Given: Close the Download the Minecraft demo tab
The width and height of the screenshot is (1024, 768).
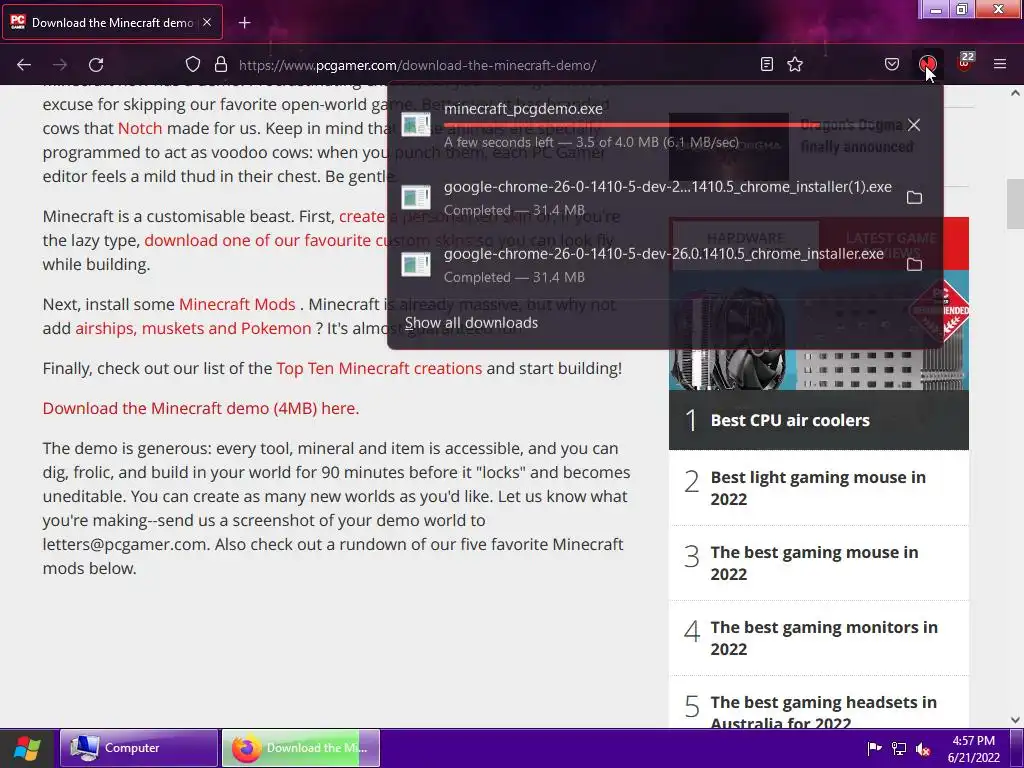Looking at the screenshot, I should (x=207, y=22).
